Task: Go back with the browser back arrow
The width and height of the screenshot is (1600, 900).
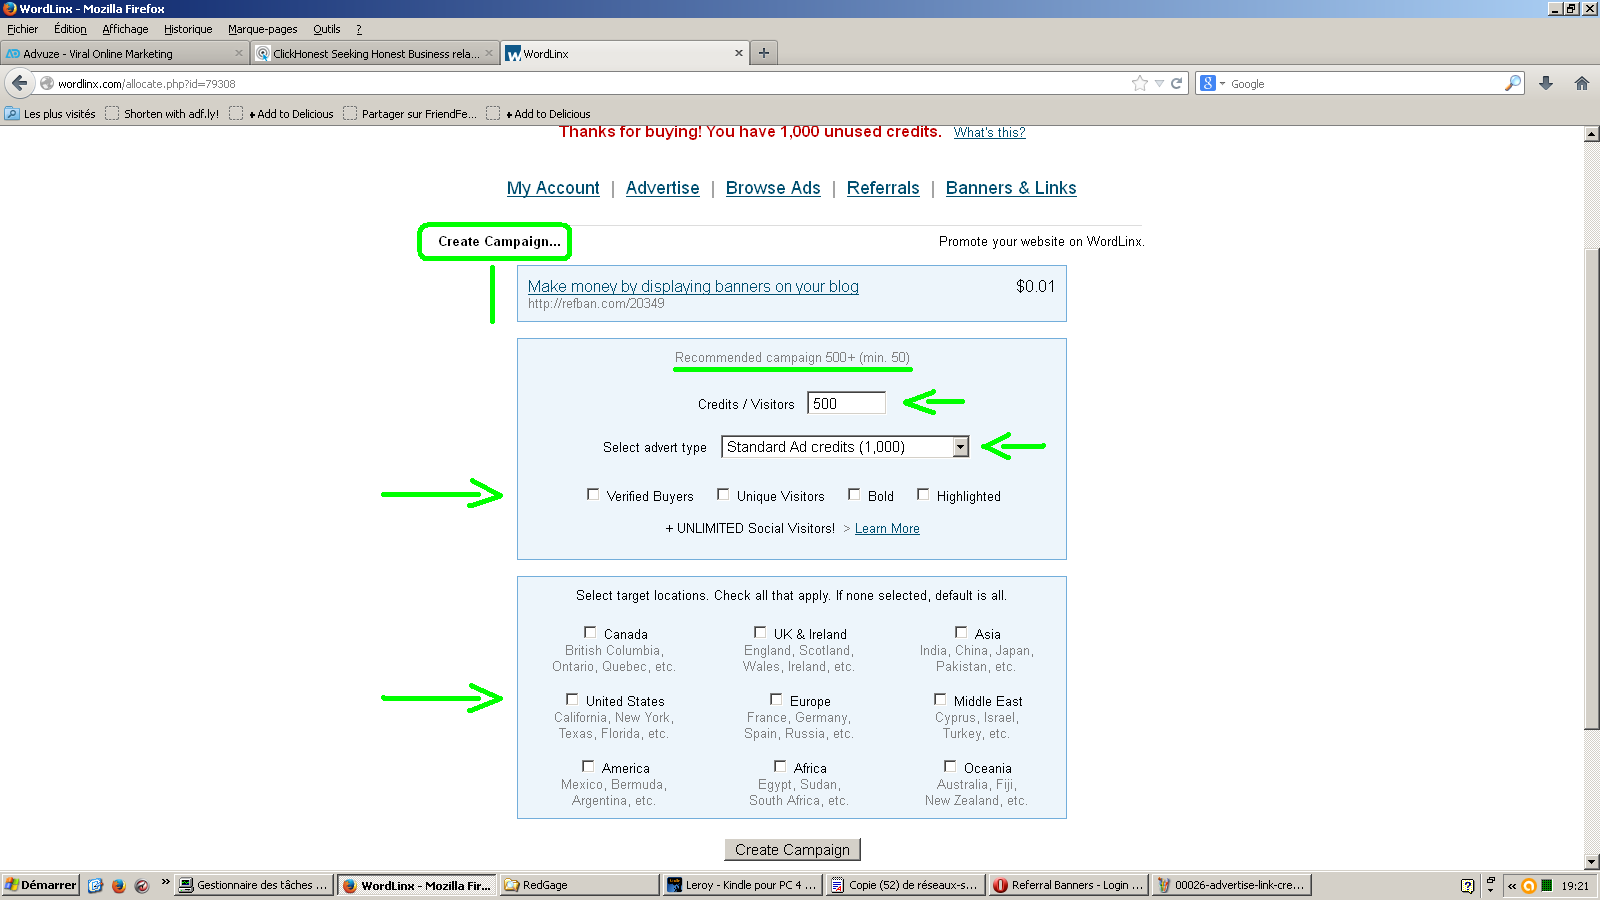Action: pyautogui.click(x=19, y=83)
